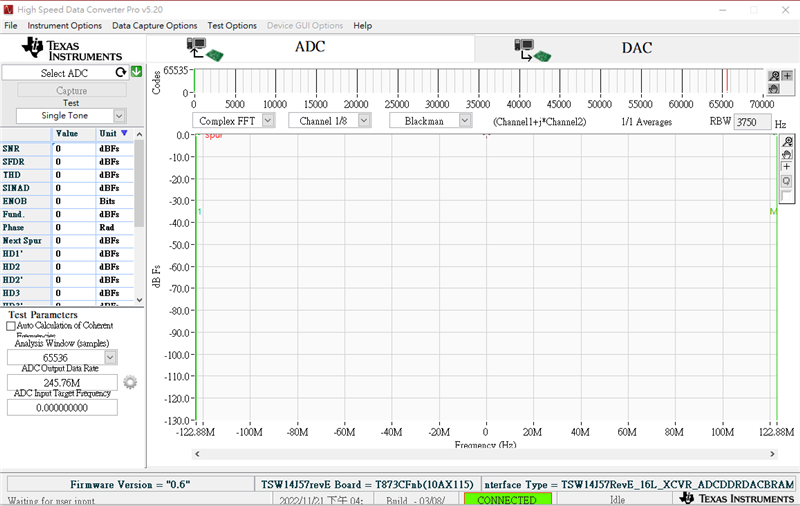Click the results table vertical scrollbar thumb
This screenshot has width=800, height=506.
pyautogui.click(x=139, y=183)
